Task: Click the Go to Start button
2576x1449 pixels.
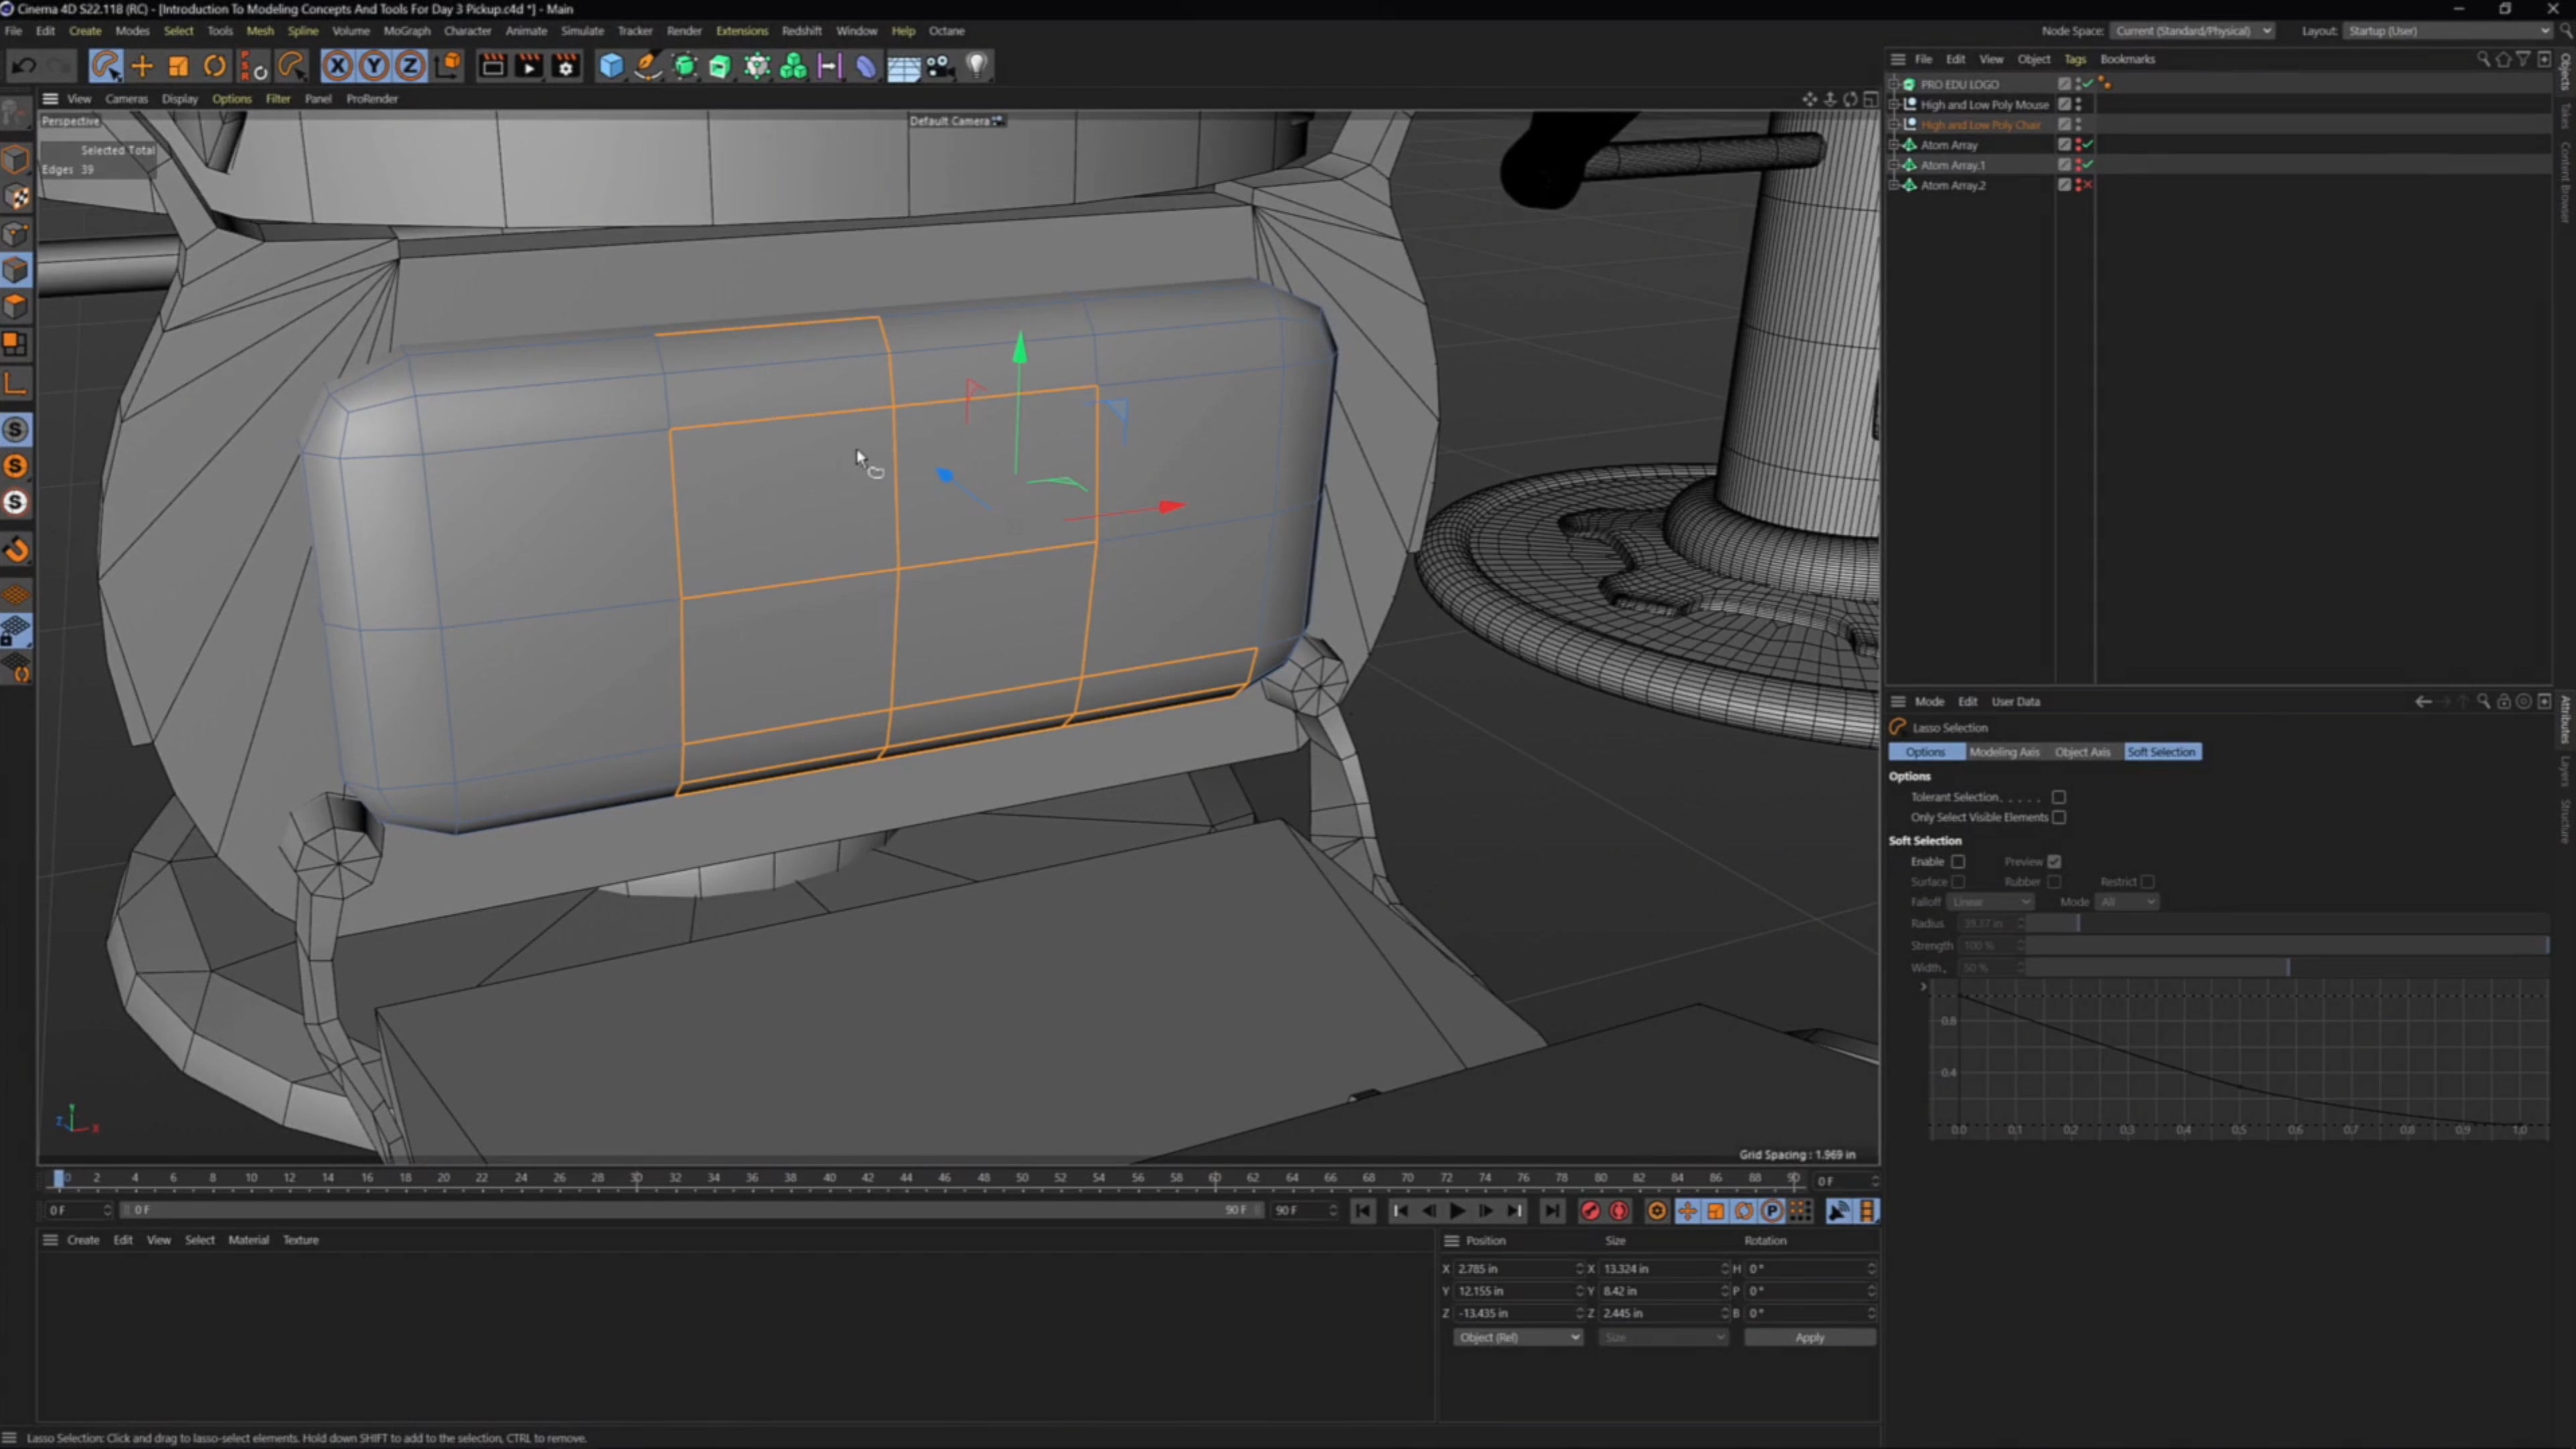Action: pyautogui.click(x=1363, y=1211)
